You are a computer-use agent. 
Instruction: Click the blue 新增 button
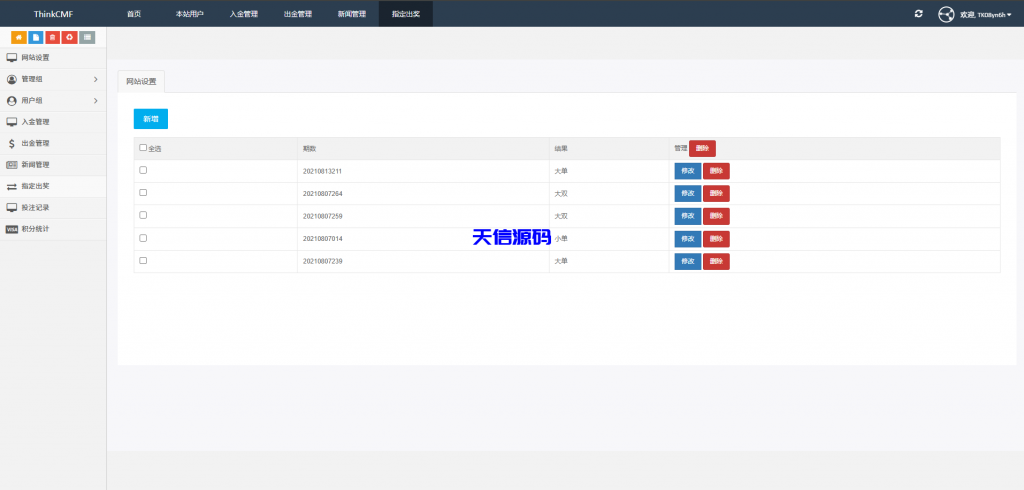(151, 119)
